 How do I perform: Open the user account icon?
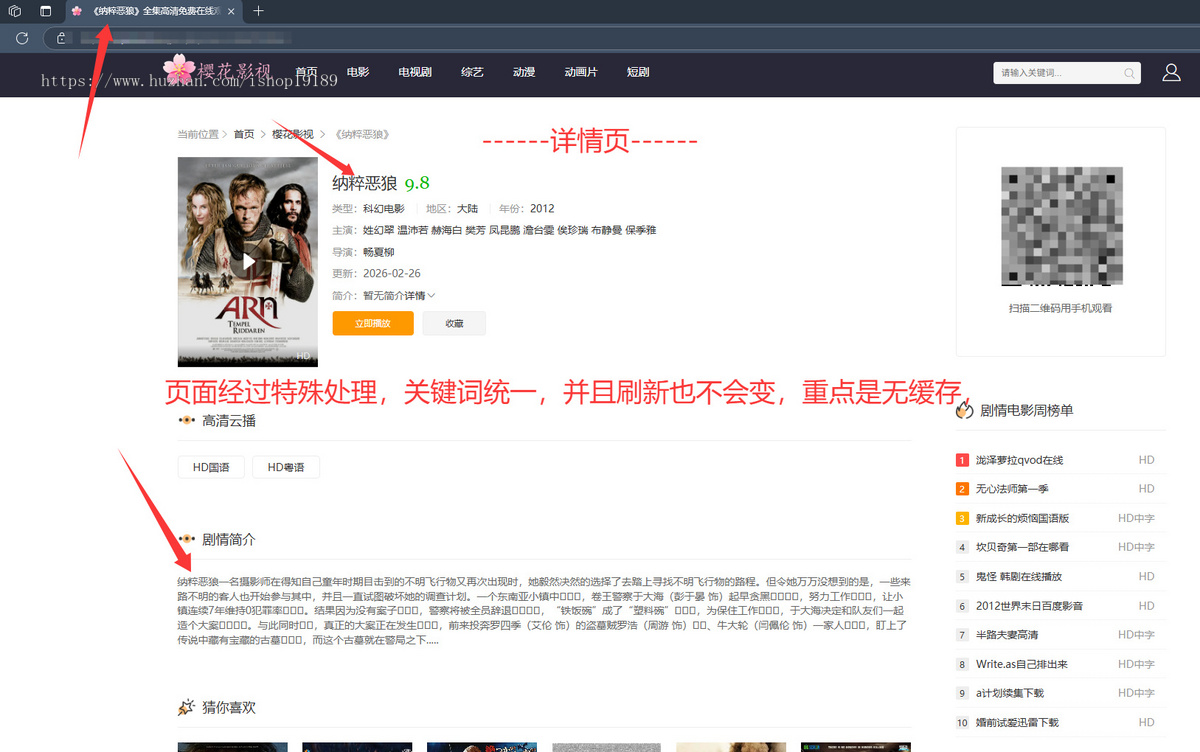tap(1172, 73)
